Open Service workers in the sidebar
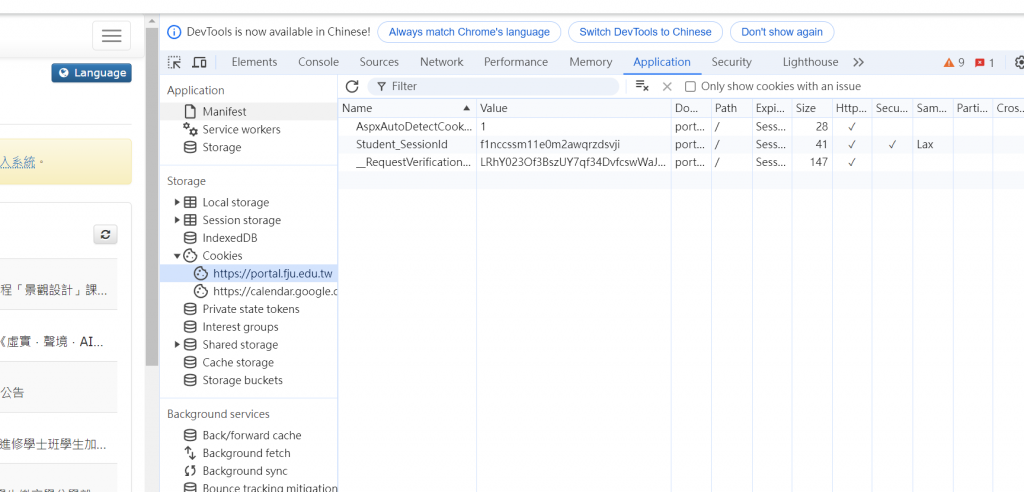 [x=248, y=129]
